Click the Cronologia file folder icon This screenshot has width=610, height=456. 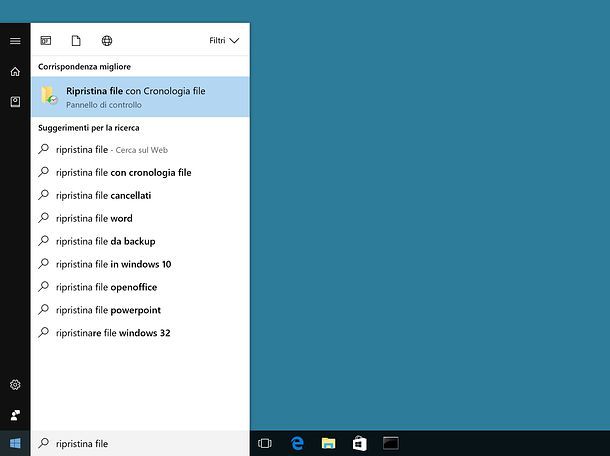pyautogui.click(x=49, y=95)
